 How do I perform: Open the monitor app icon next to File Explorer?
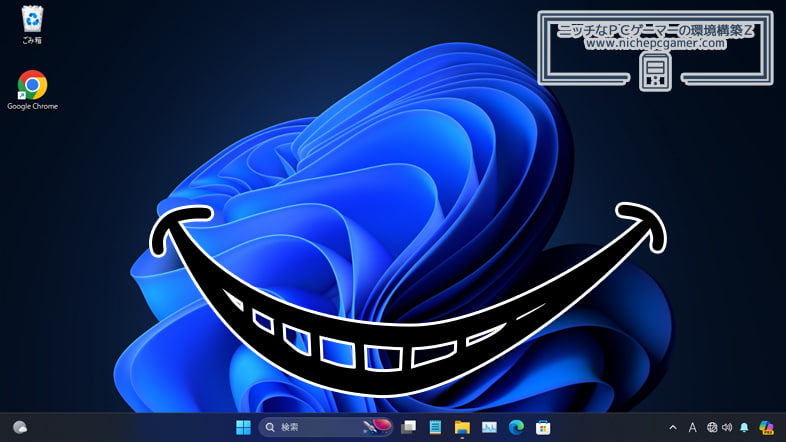pos(489,427)
